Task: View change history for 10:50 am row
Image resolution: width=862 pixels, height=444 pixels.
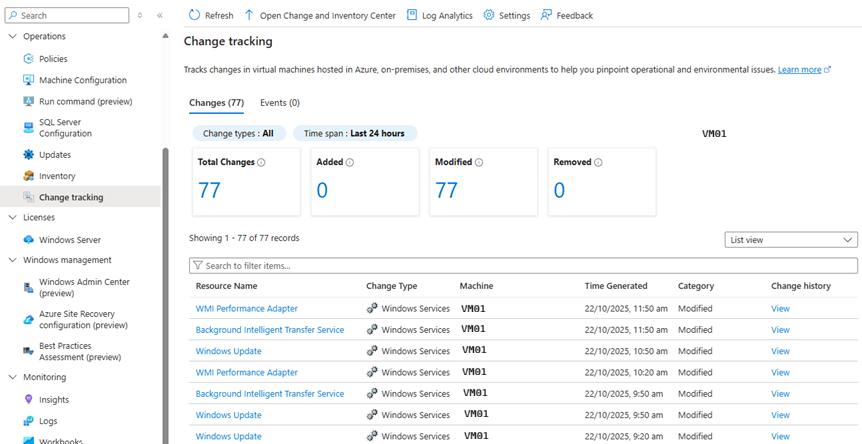Action: point(780,351)
